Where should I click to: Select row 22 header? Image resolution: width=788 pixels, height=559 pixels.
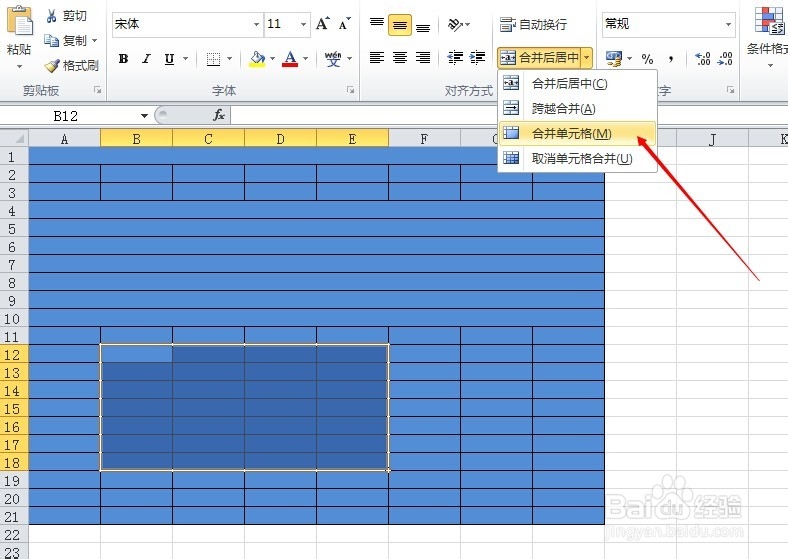[x=14, y=534]
